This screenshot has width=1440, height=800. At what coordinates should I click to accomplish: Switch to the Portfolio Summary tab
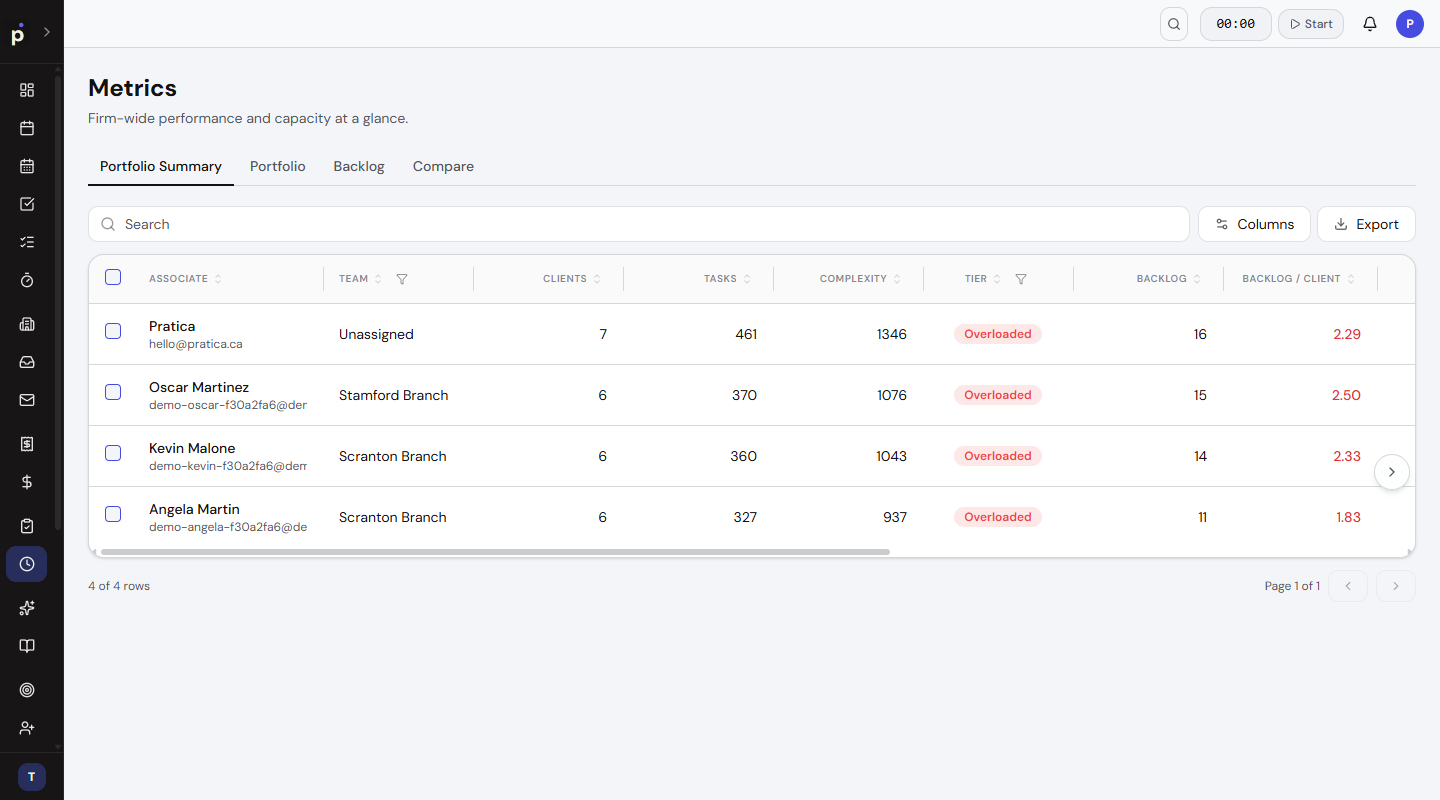(161, 166)
